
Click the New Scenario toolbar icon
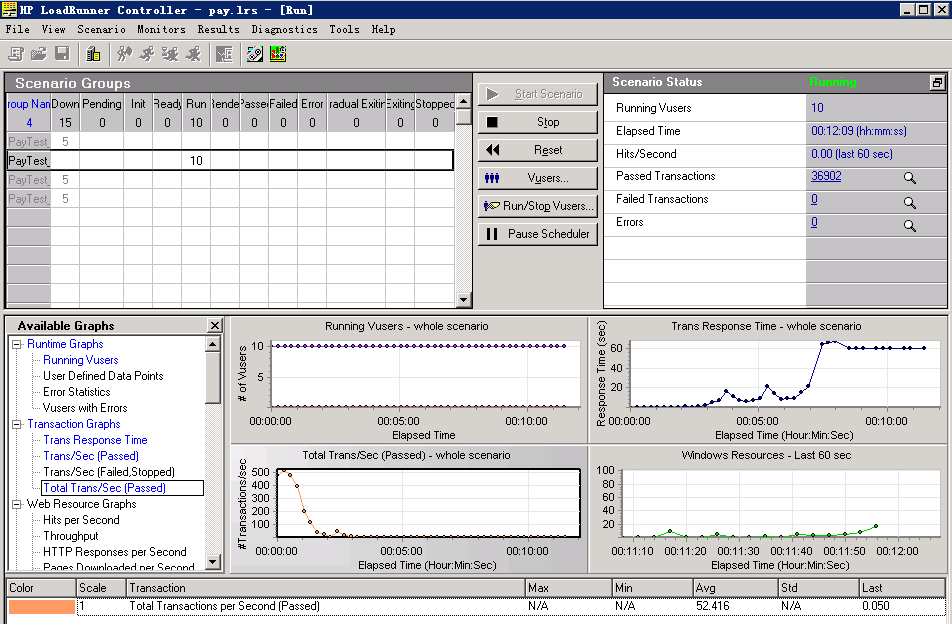click(x=16, y=54)
